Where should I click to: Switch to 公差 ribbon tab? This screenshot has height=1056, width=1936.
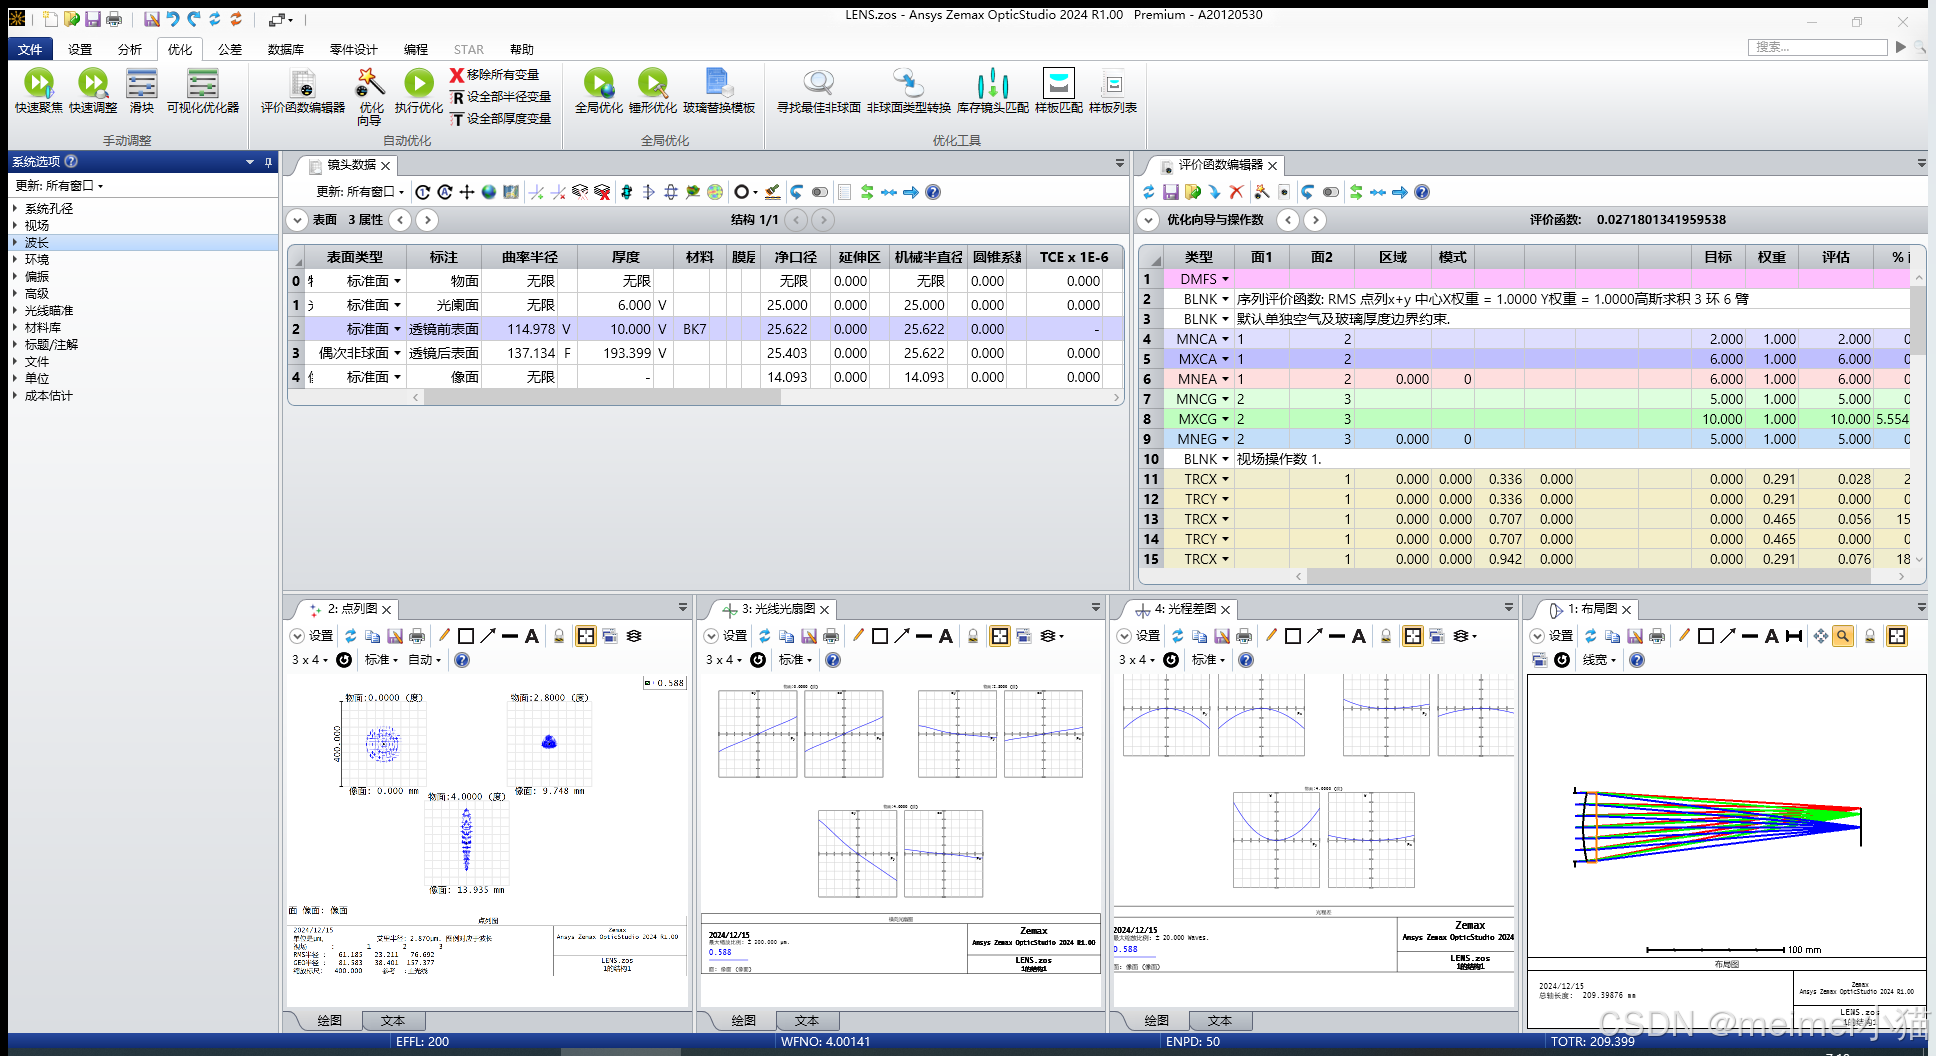[x=230, y=49]
